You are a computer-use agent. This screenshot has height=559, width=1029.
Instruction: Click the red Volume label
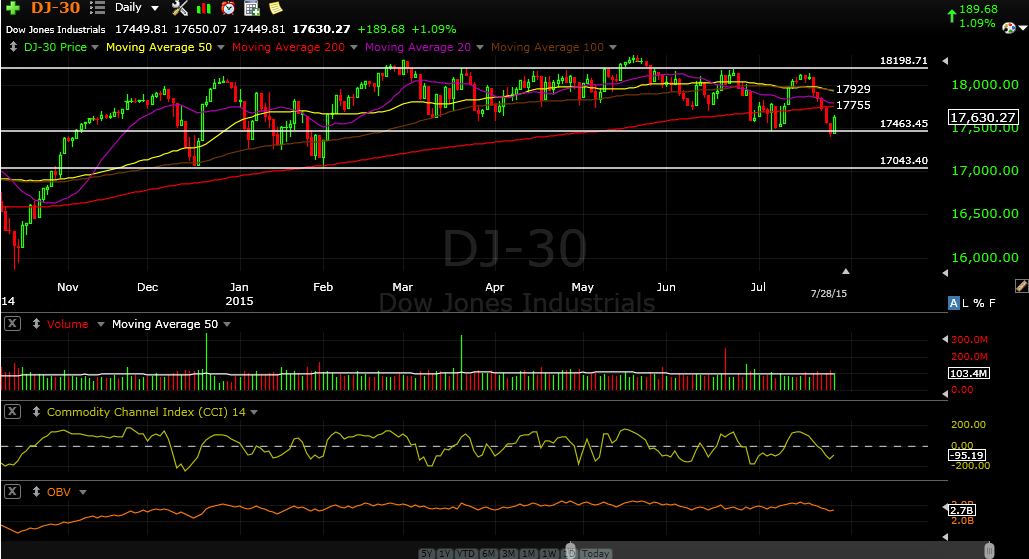(x=68, y=324)
